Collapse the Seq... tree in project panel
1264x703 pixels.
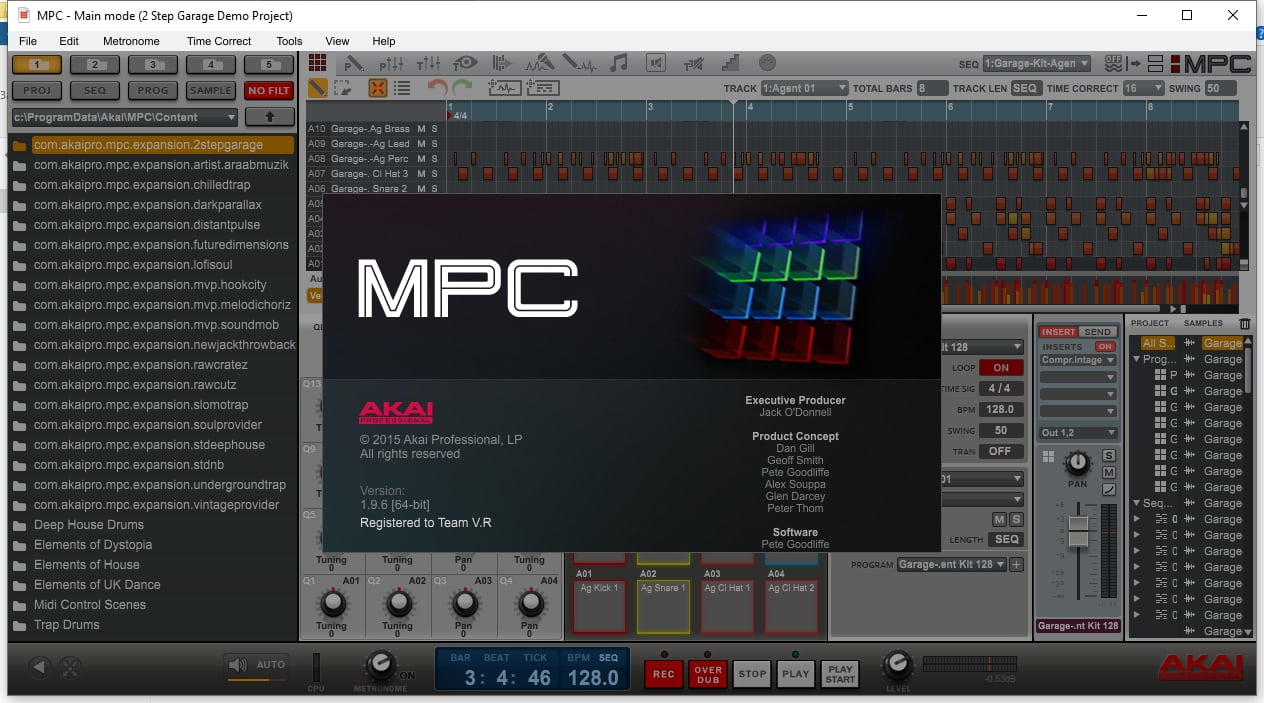pyautogui.click(x=1136, y=503)
